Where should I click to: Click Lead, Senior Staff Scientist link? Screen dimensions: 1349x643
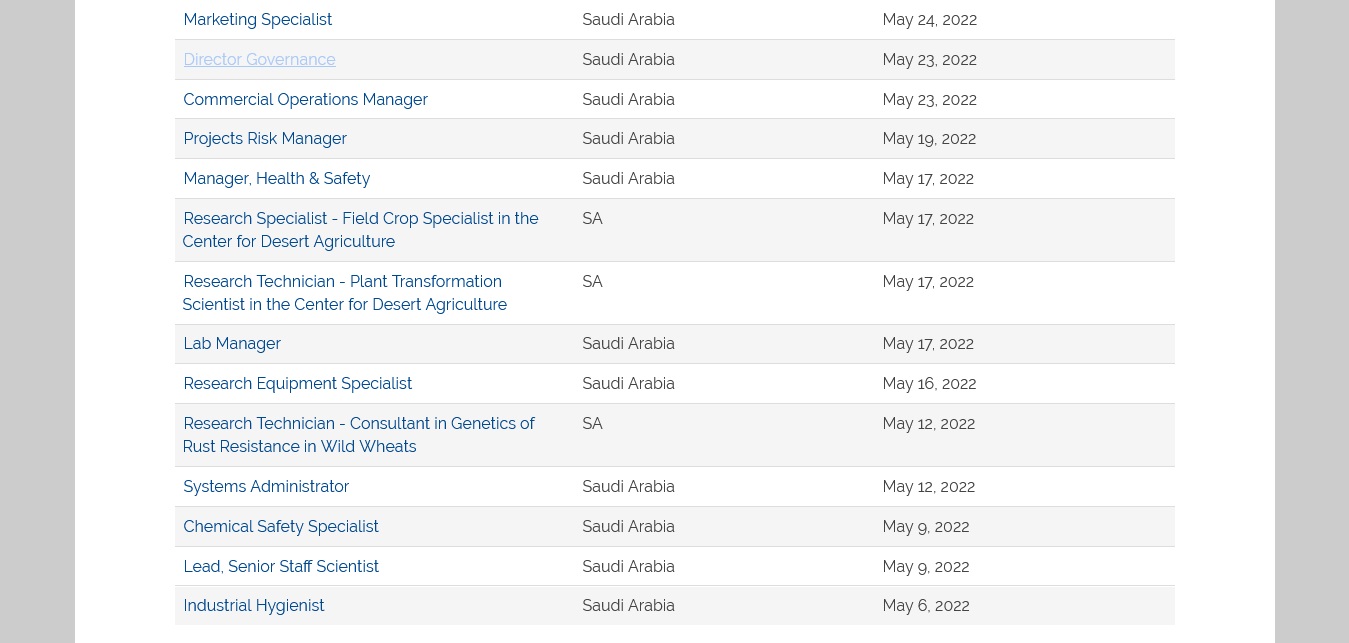pos(281,567)
